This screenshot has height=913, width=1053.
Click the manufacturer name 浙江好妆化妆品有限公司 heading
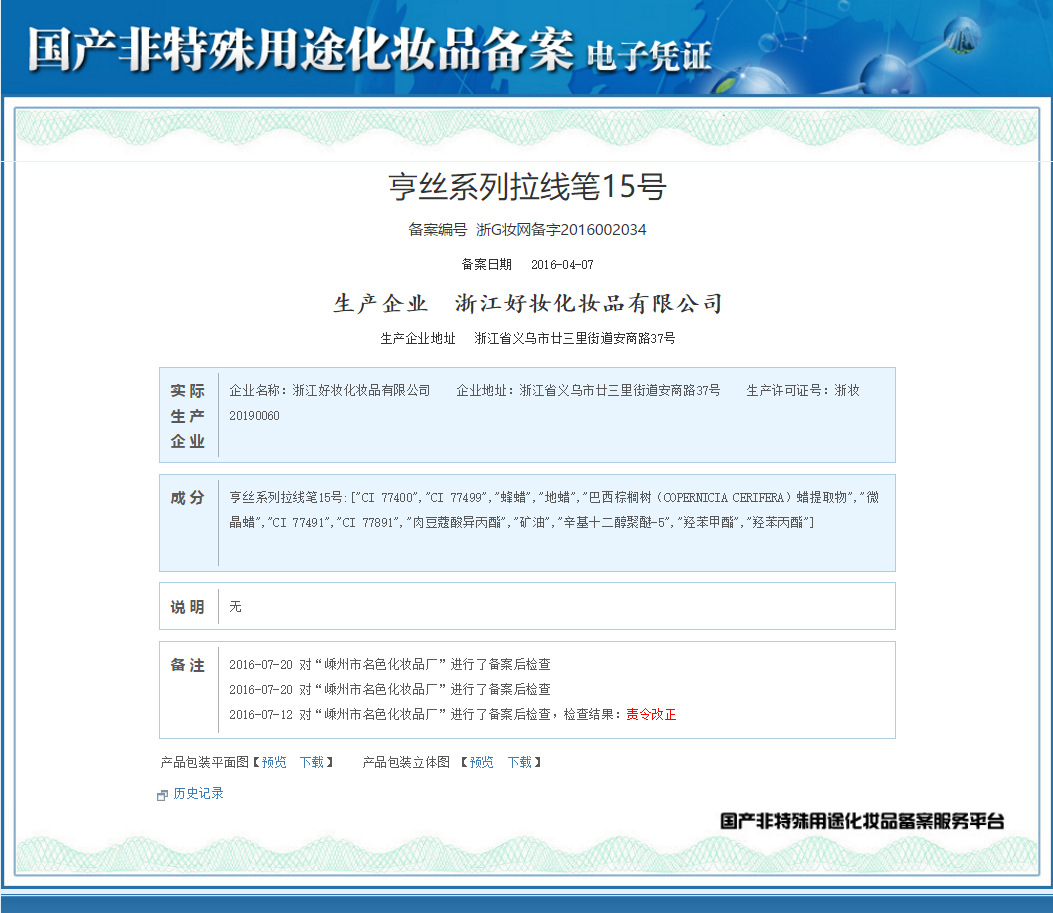588,303
